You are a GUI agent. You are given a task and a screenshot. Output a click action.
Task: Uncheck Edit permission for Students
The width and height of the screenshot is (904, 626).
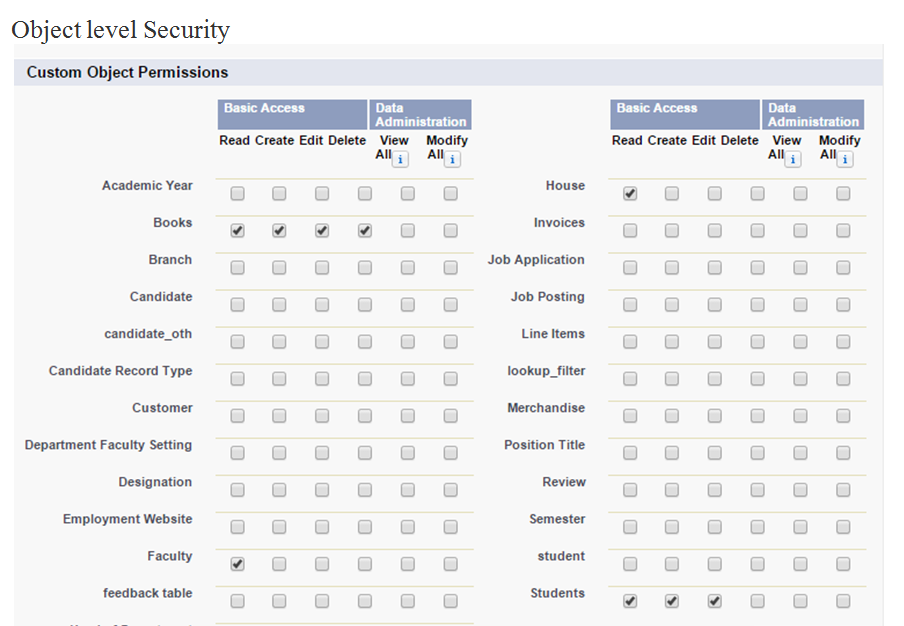714,601
